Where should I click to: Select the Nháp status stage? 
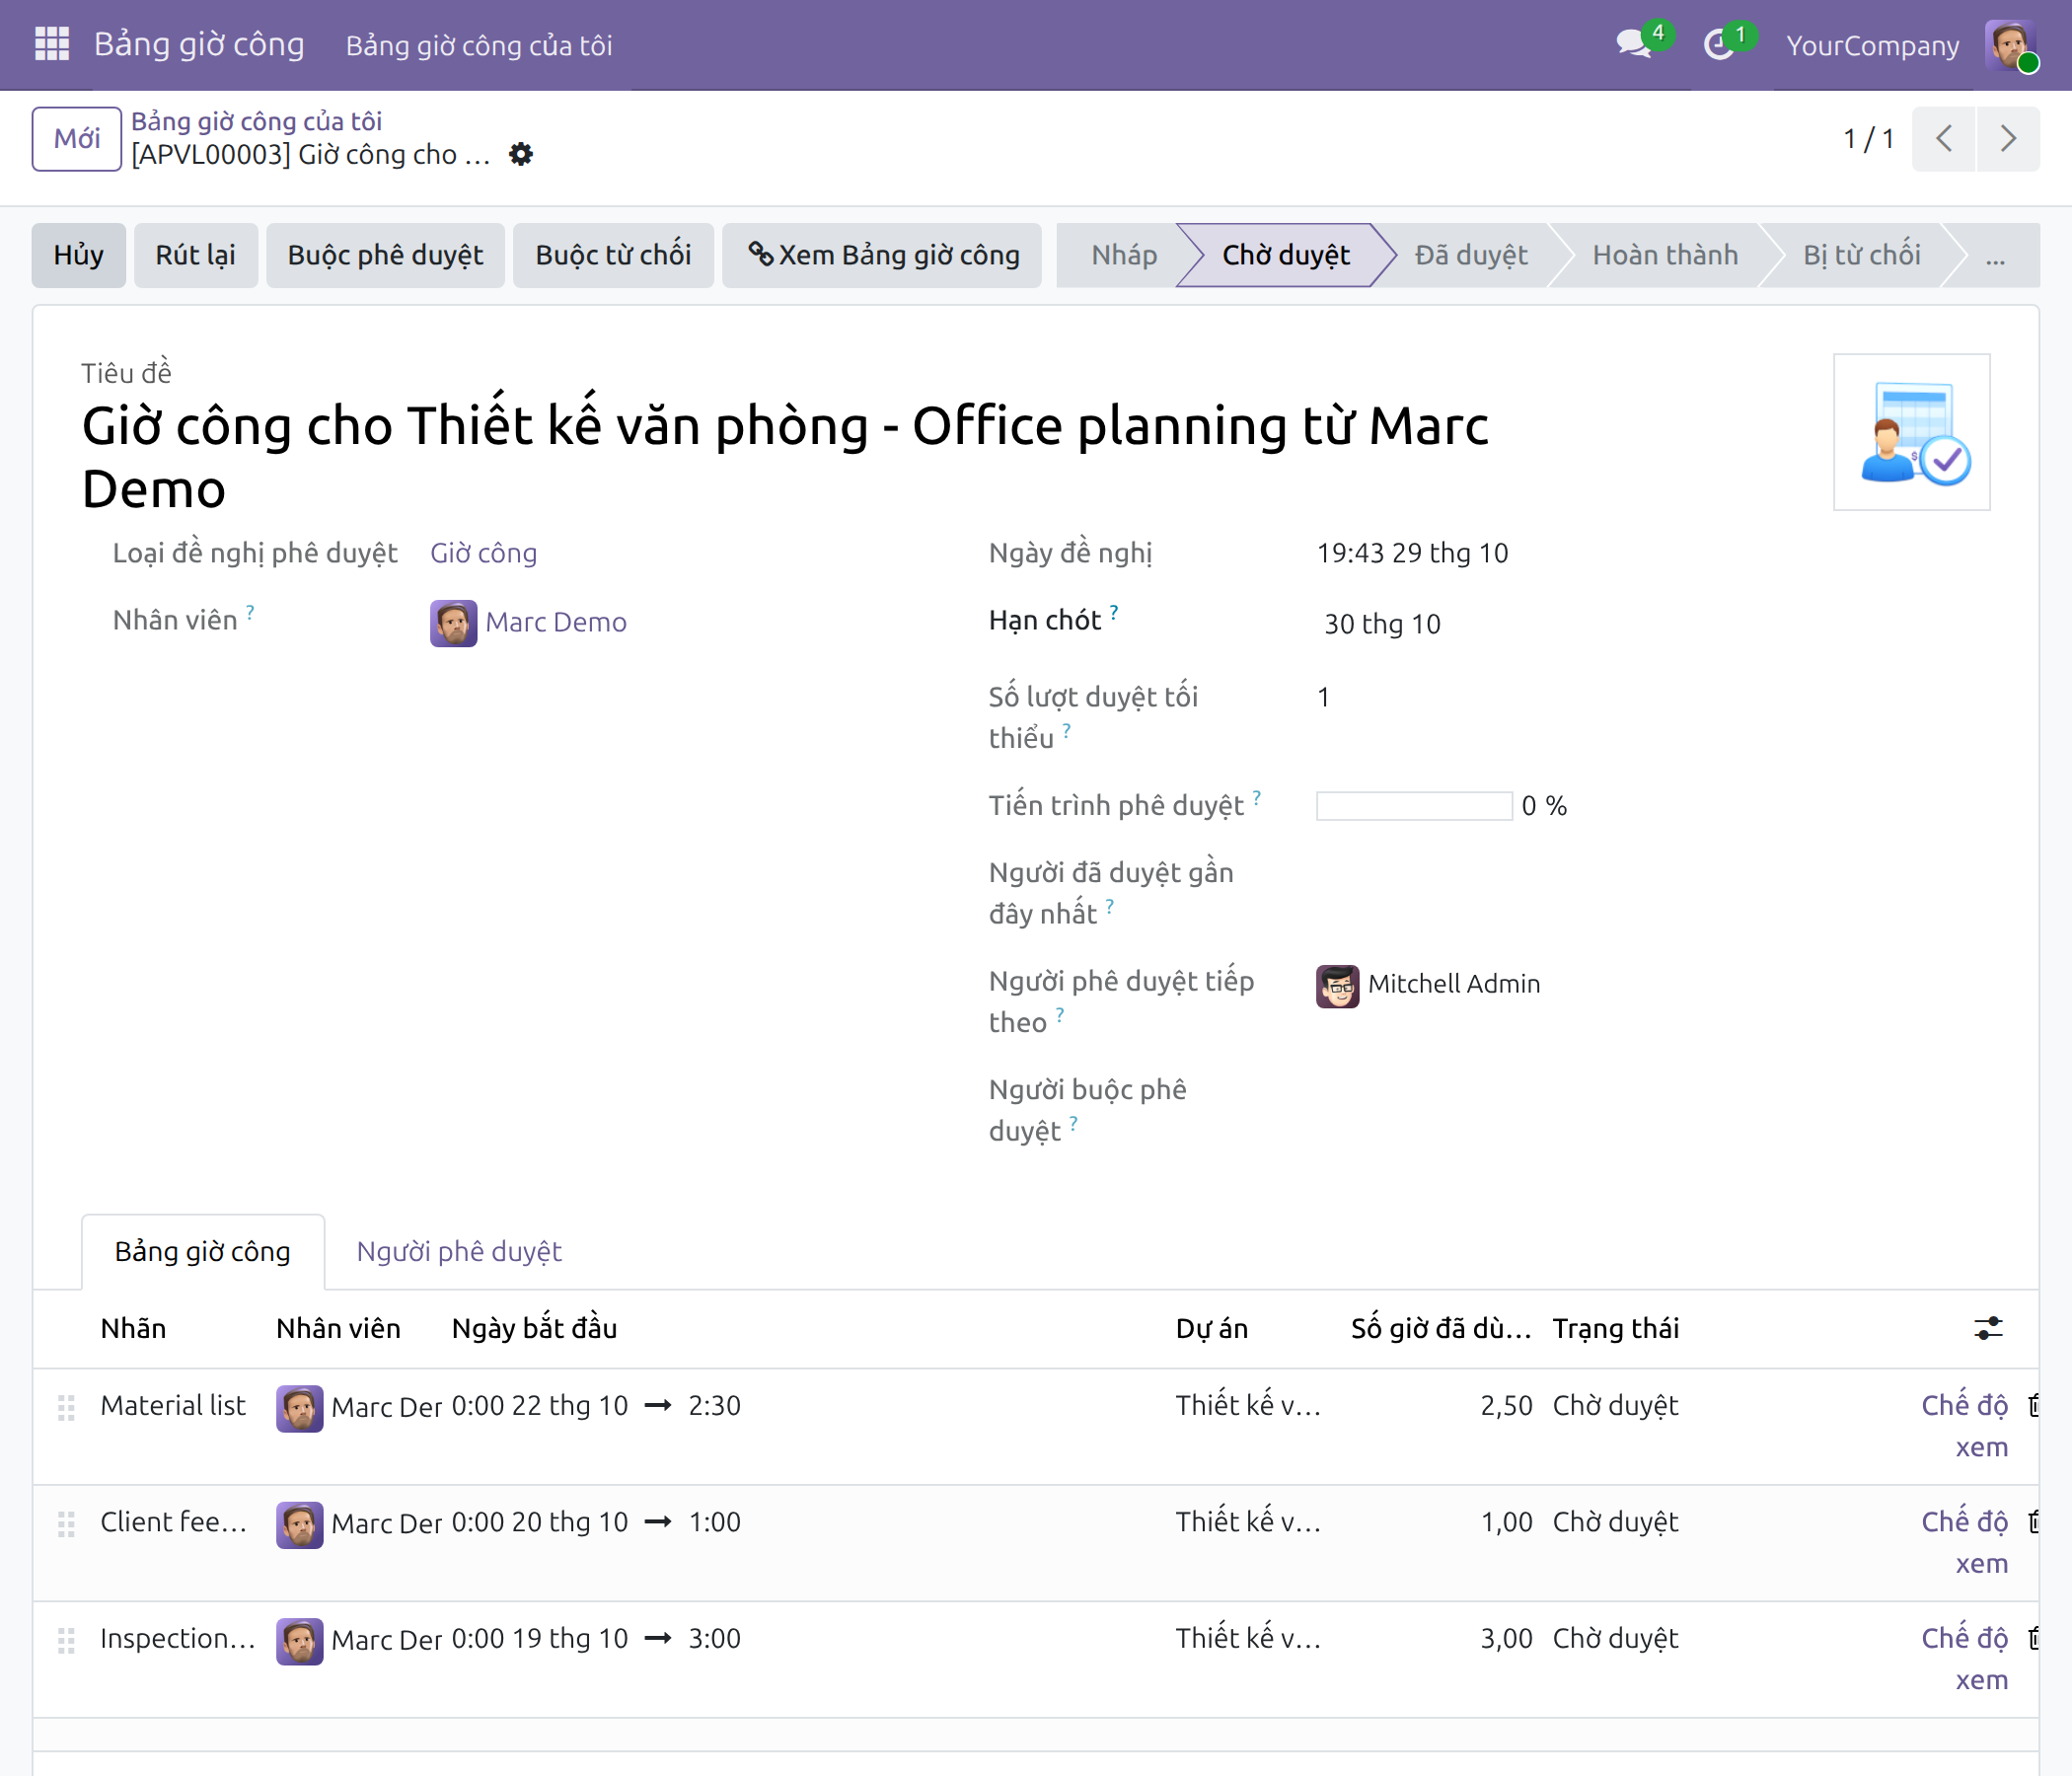tap(1123, 255)
